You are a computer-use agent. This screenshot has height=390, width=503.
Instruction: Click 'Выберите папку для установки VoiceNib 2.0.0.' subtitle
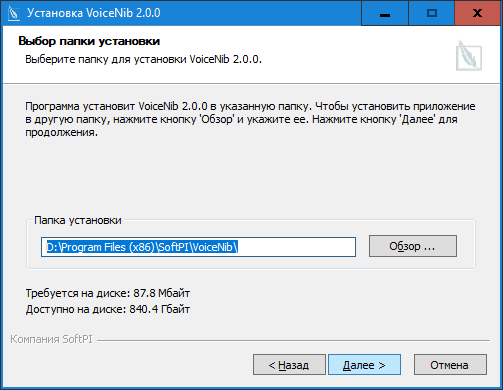[143, 59]
